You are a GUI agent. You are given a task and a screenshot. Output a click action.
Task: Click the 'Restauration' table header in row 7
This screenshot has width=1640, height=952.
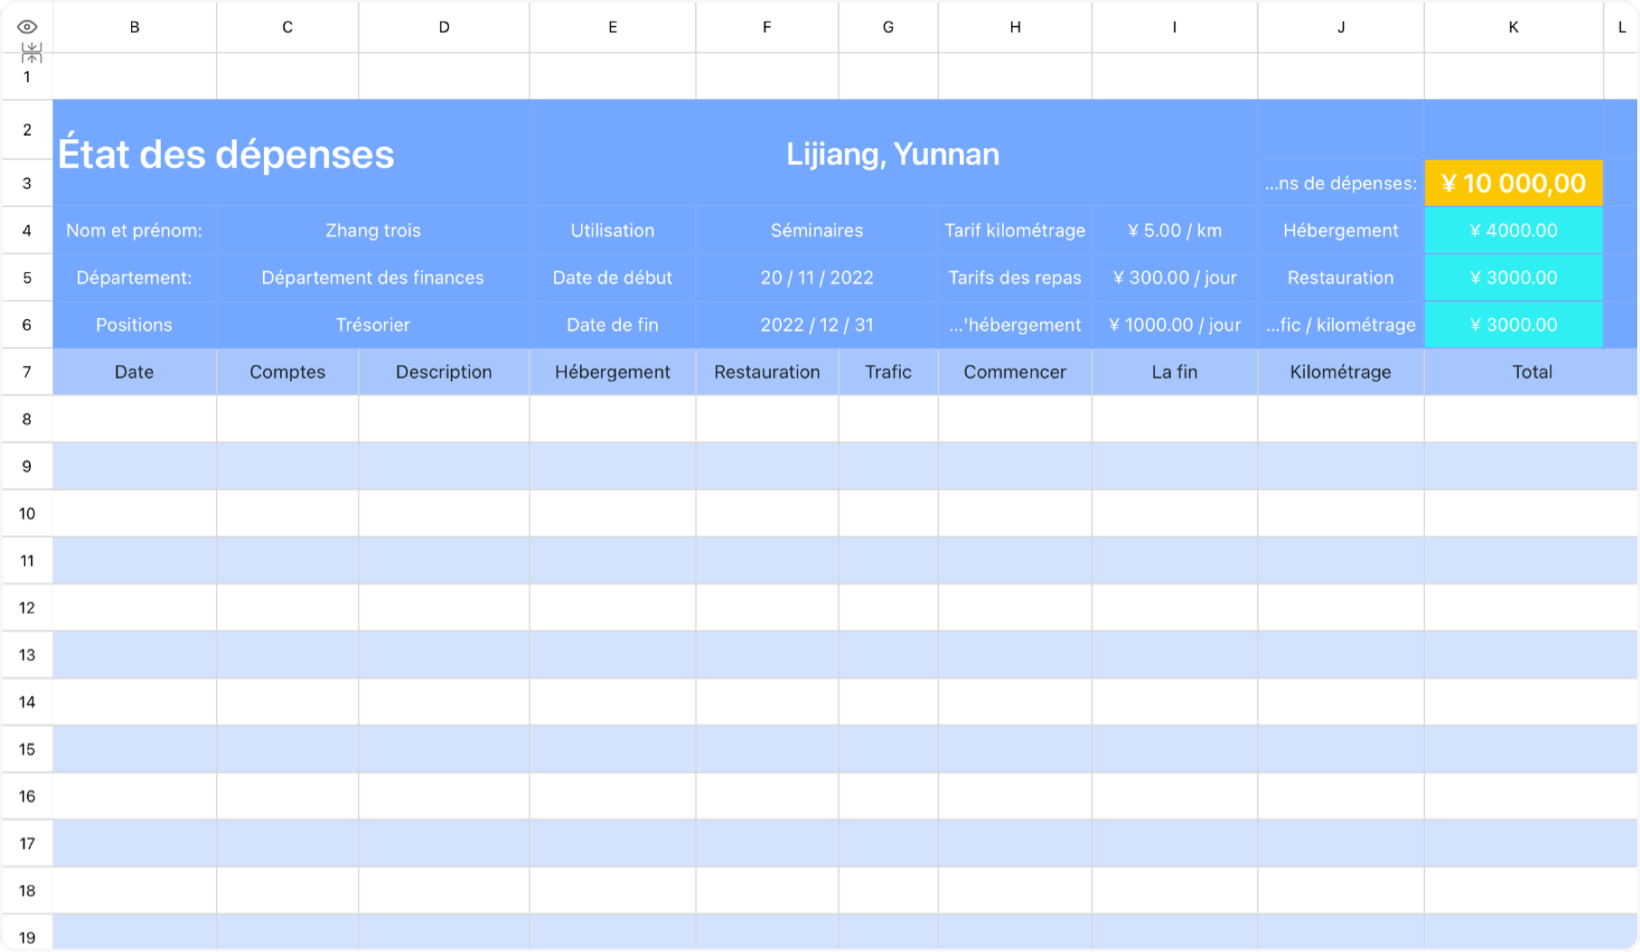point(767,372)
